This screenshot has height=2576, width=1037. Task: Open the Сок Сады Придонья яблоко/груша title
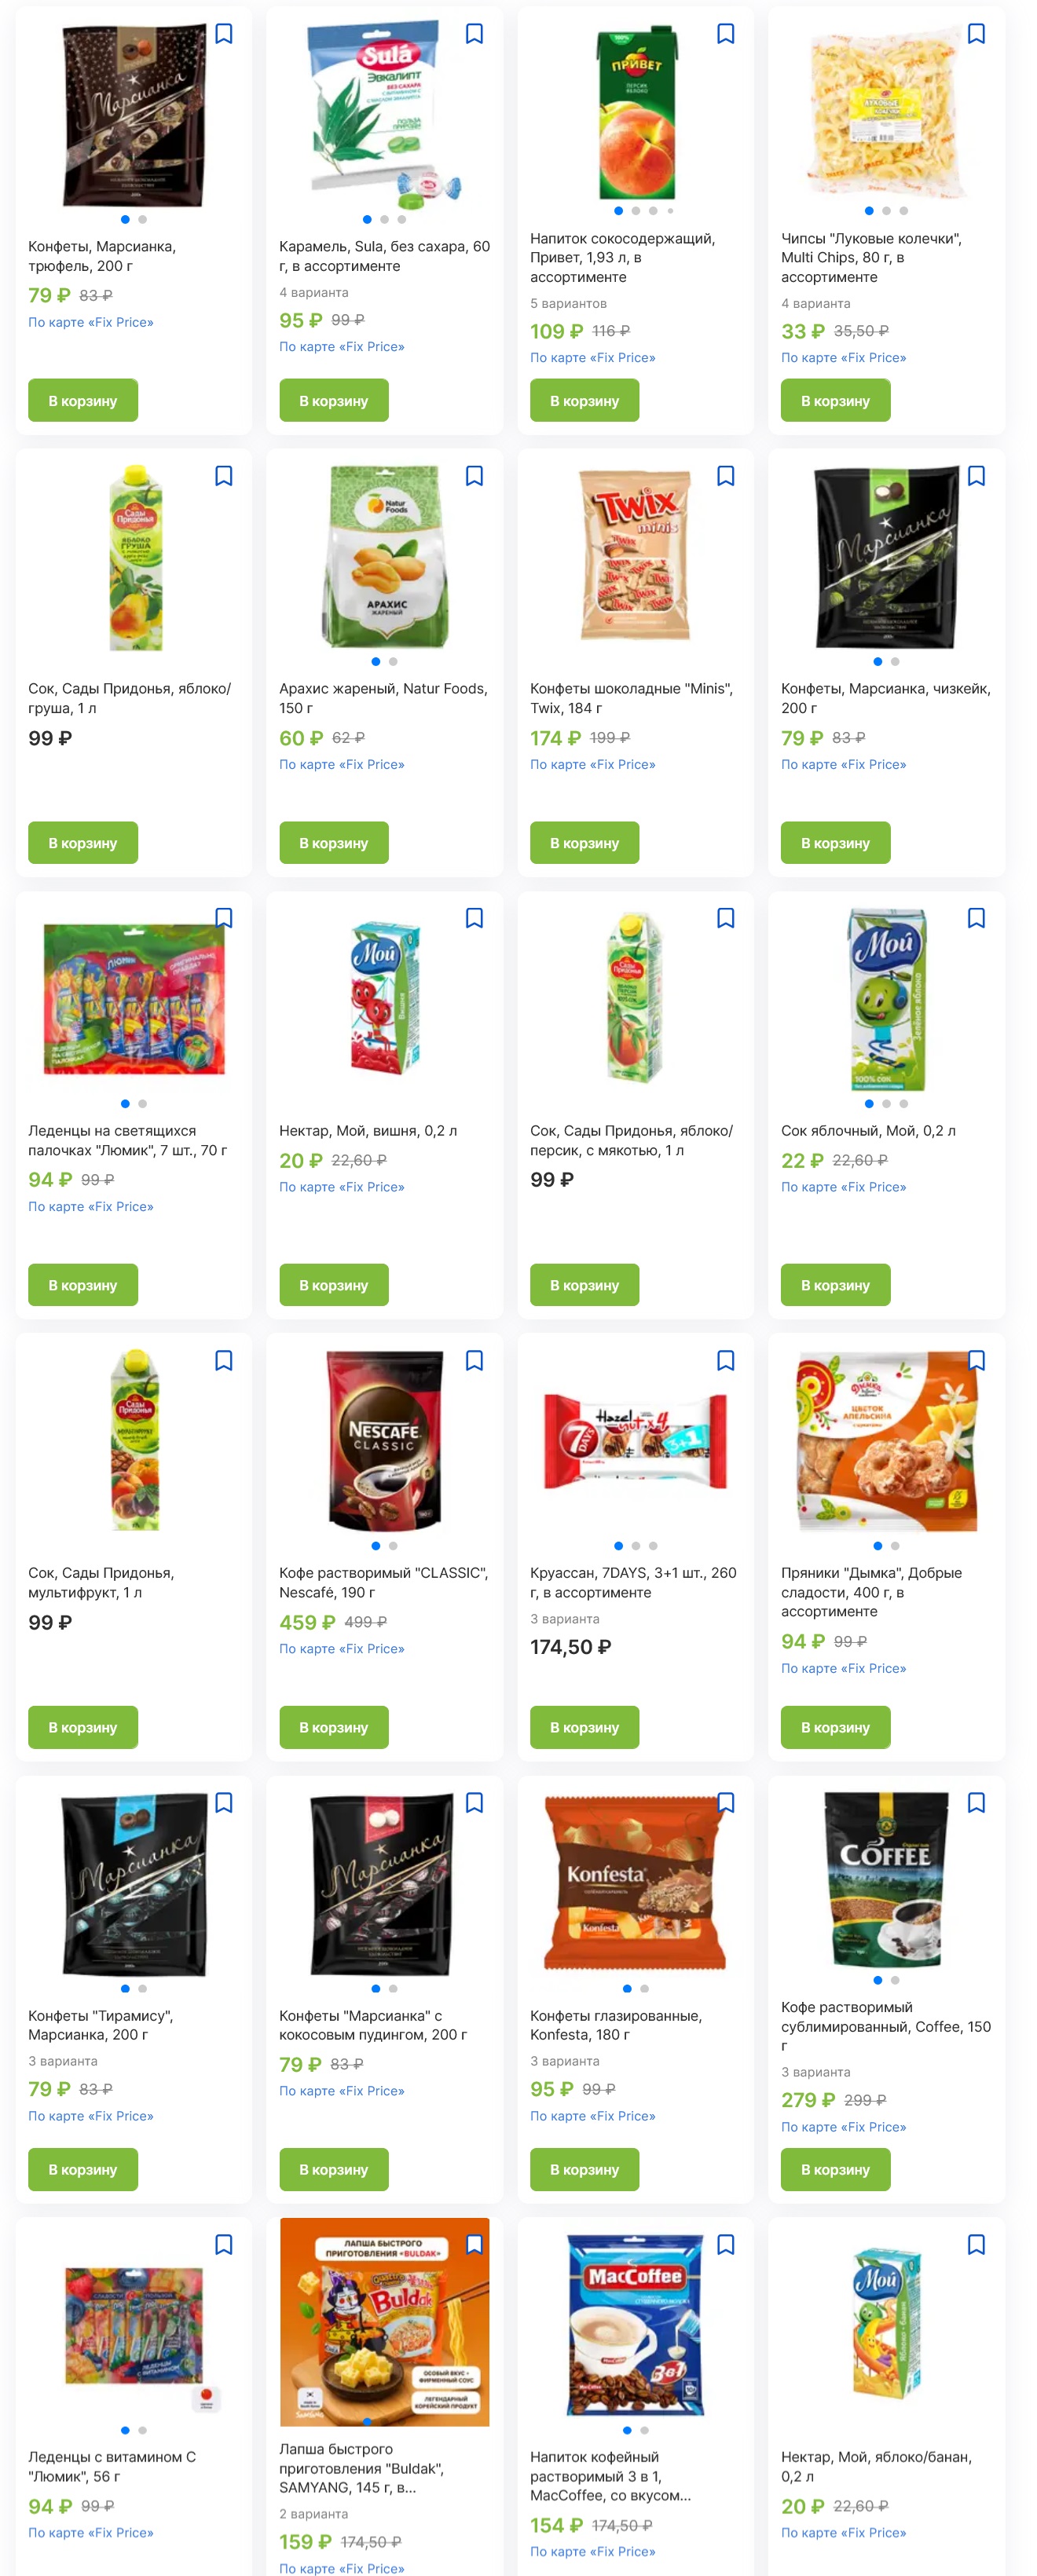[x=130, y=698]
